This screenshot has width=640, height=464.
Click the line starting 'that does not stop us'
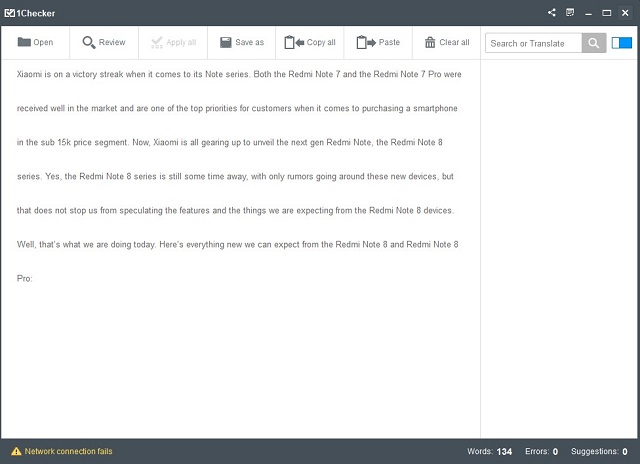(236, 211)
